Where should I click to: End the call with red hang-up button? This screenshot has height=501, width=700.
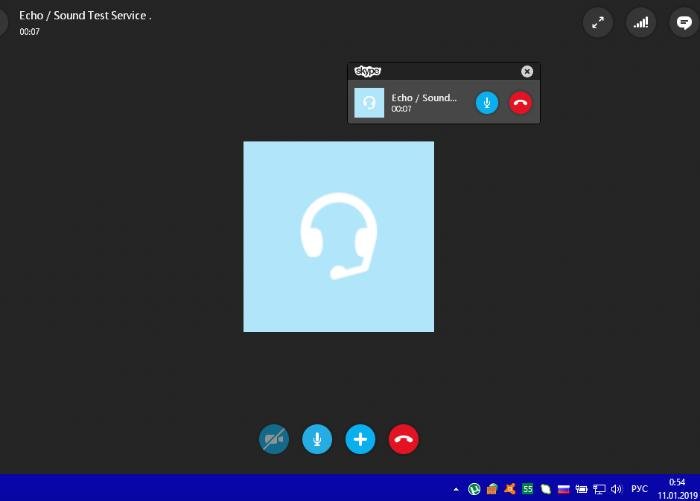coord(404,439)
